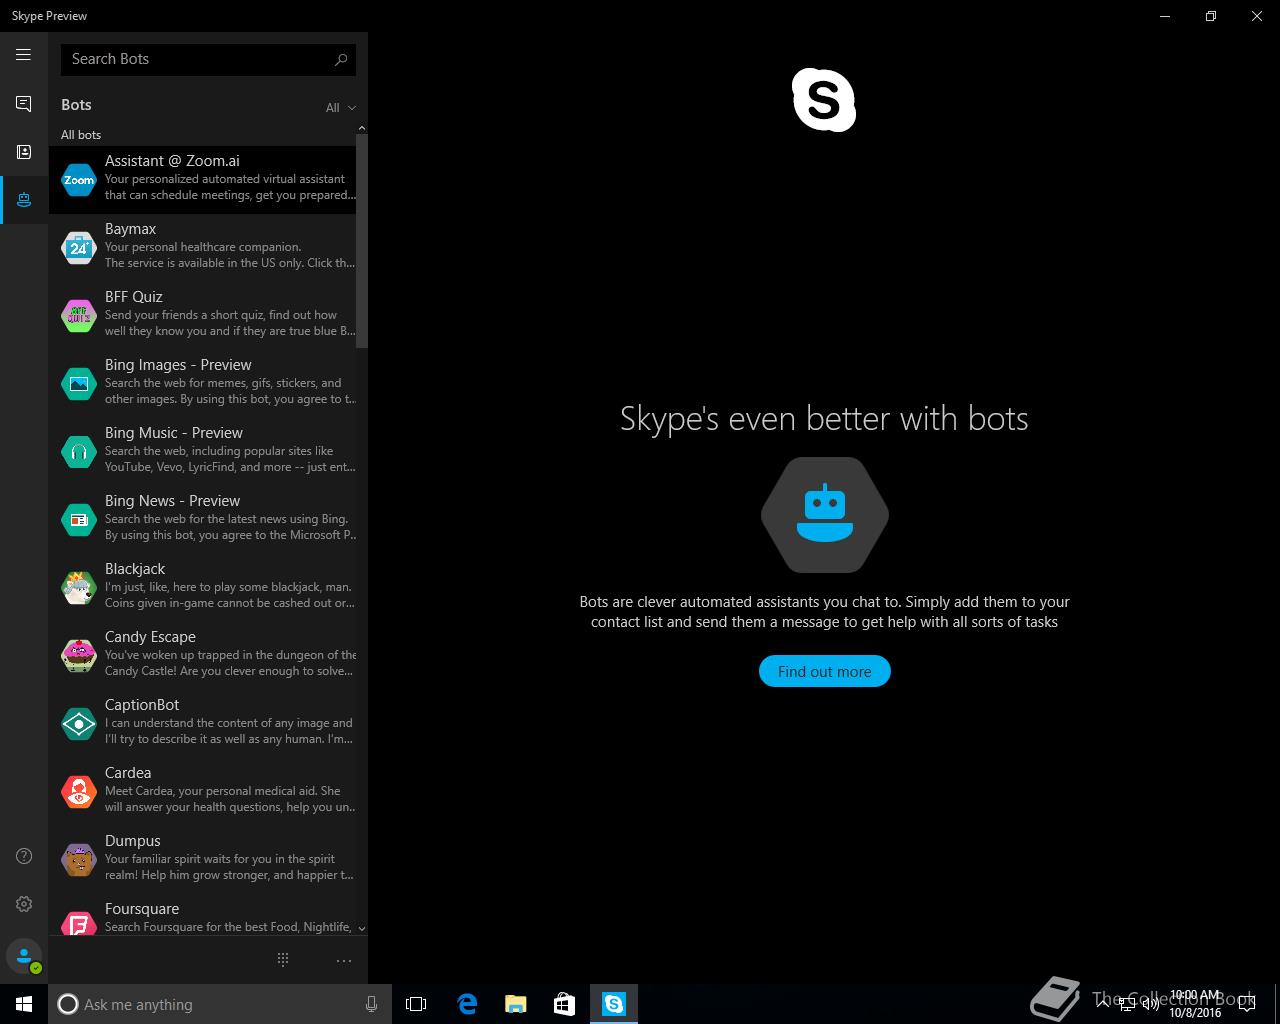Viewport: 1280px width, 1024px height.
Task: Click the search magnifier icon
Action: 341,59
